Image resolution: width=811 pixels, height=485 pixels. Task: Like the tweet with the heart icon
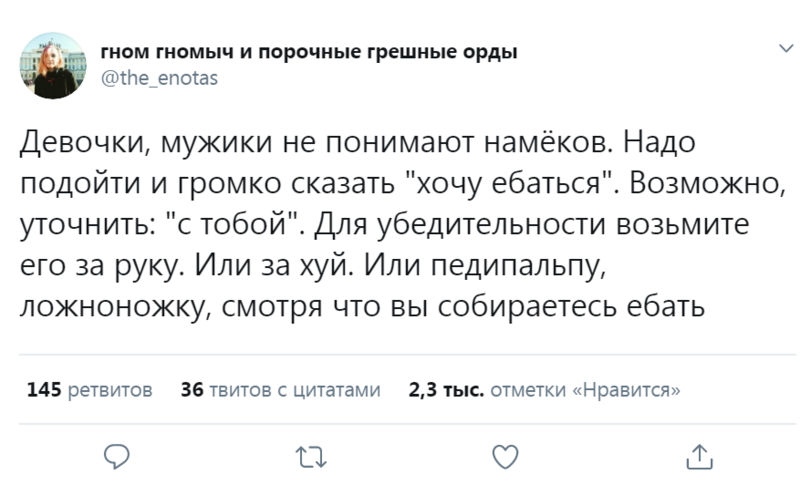[507, 457]
